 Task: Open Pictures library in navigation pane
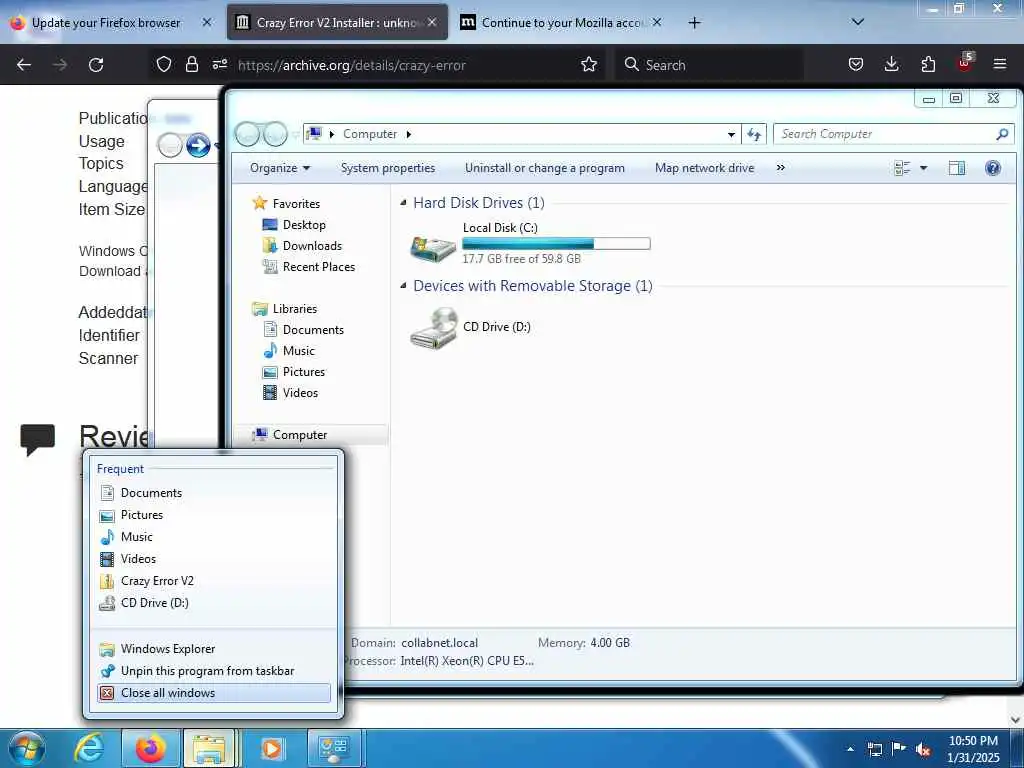304,372
